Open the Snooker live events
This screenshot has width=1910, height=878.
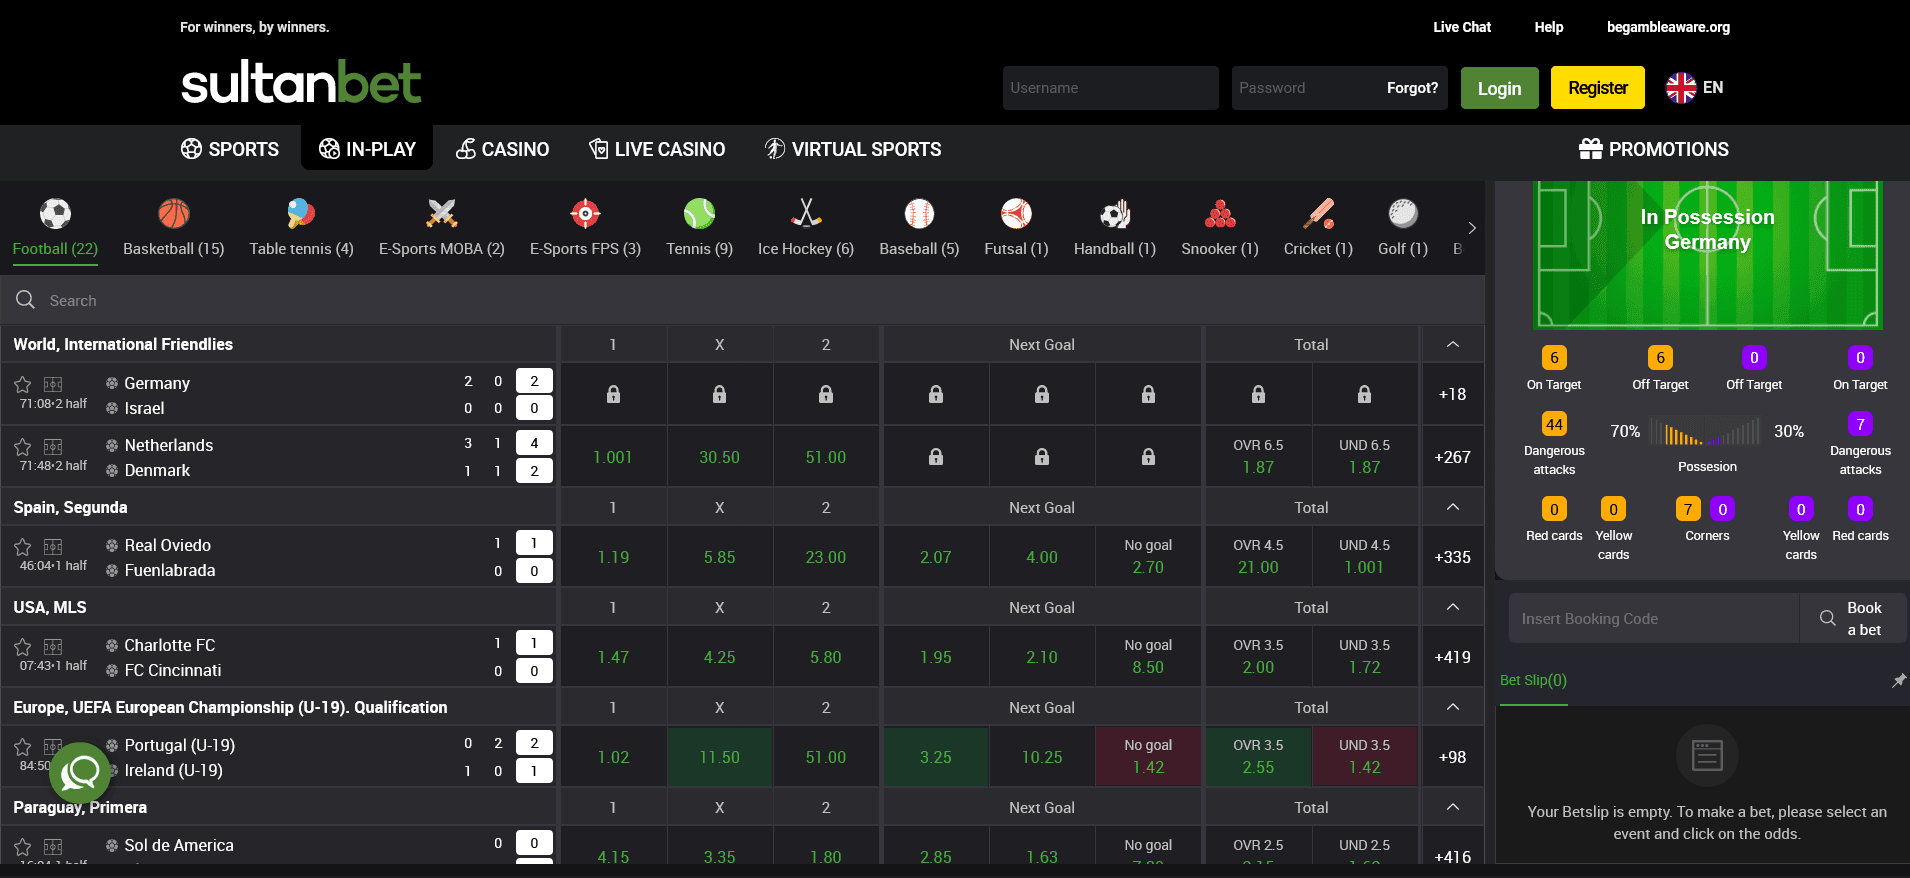[x=1219, y=214]
